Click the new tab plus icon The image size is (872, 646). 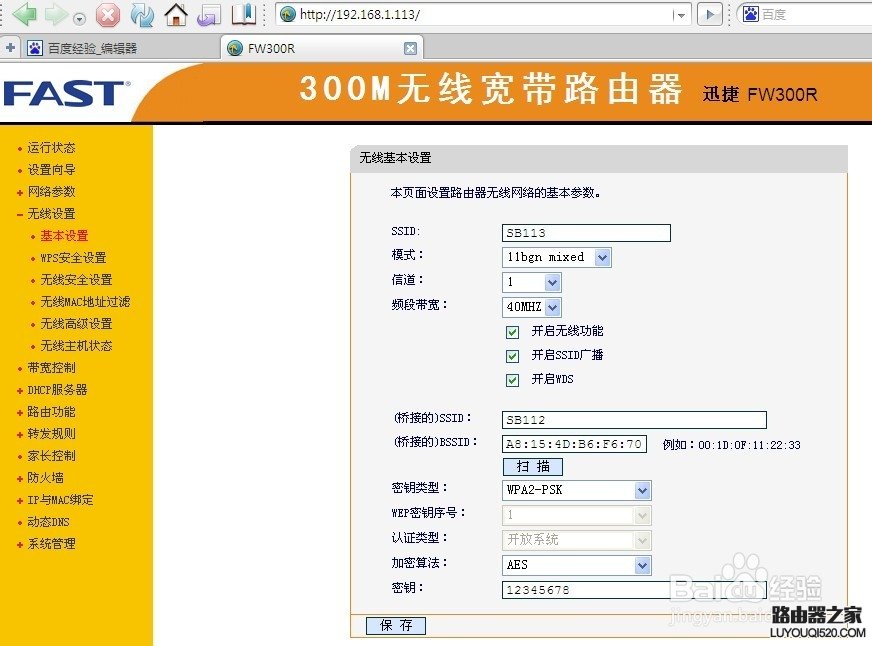[9, 47]
